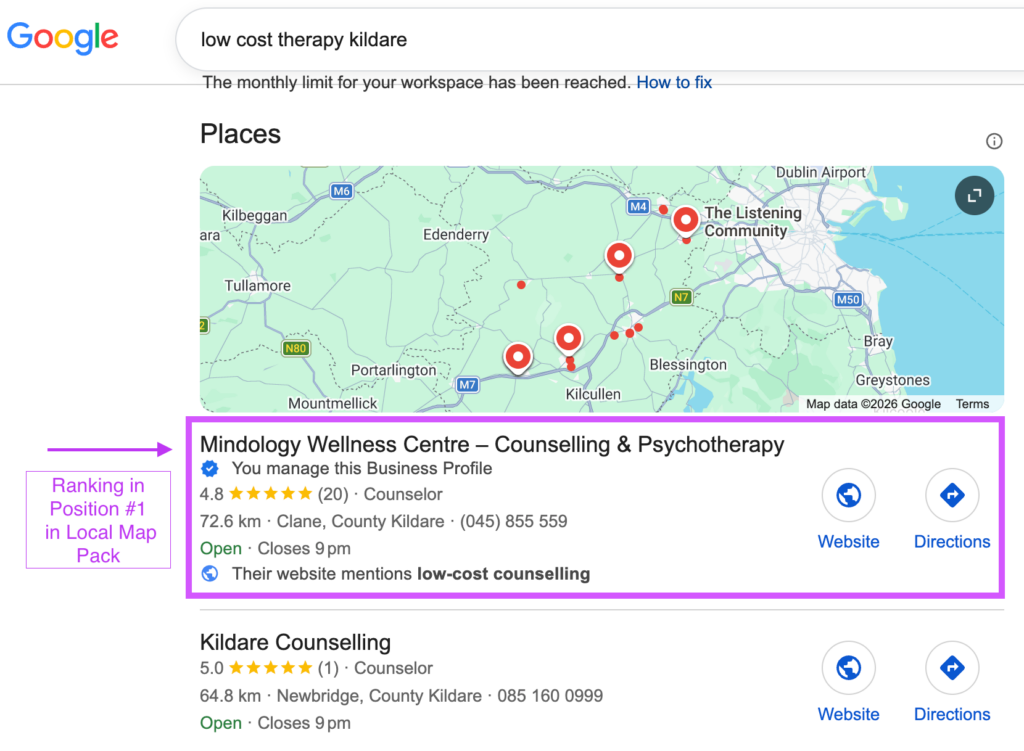Click the Mindology Website globe icon
The width and height of the screenshot is (1024, 751).
coord(848,495)
